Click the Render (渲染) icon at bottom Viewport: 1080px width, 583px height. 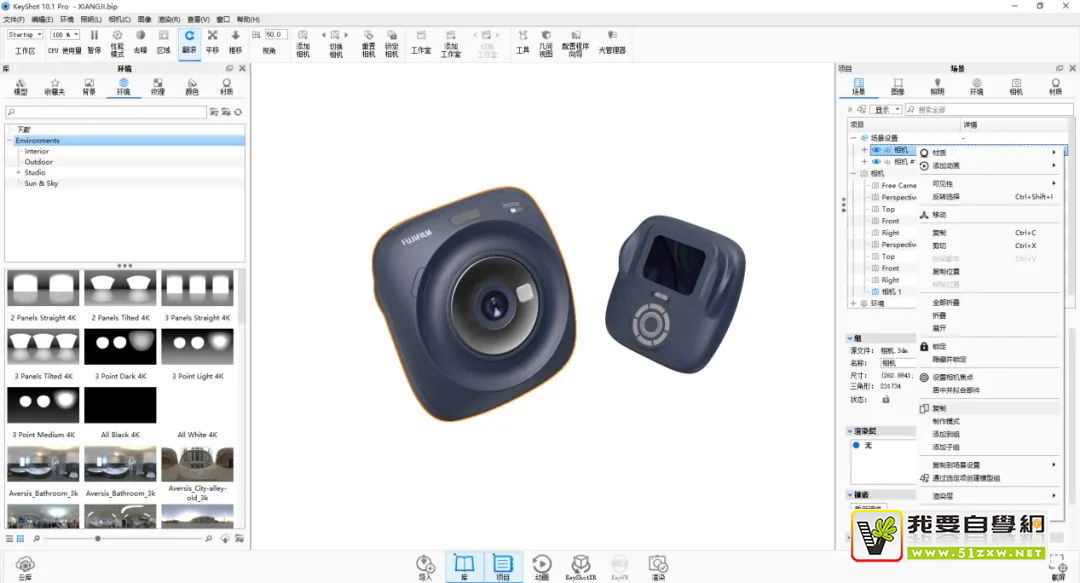[657, 566]
